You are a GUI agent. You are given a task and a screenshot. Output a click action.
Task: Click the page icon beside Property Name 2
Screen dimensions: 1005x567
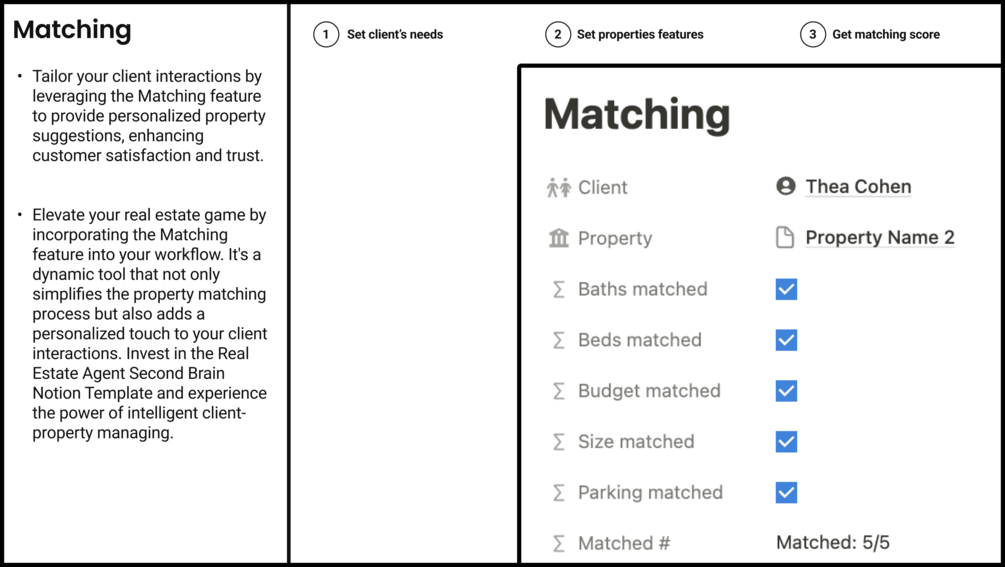pos(786,237)
